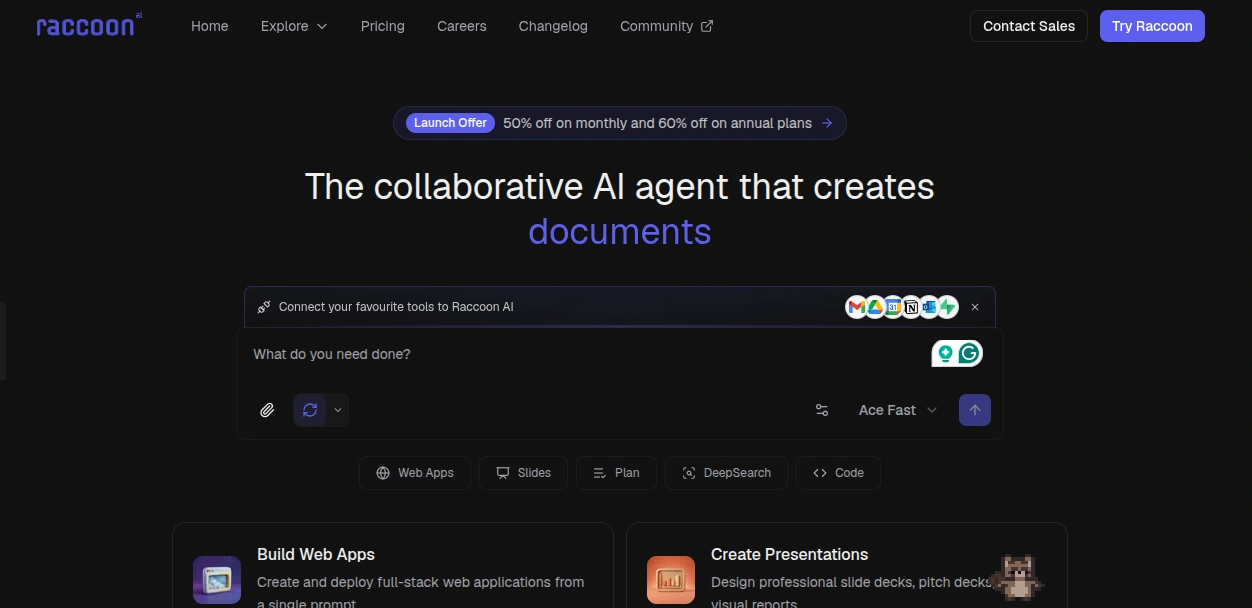Click the Connect your favourite tools text
1252x608 pixels.
pyautogui.click(x=396, y=307)
